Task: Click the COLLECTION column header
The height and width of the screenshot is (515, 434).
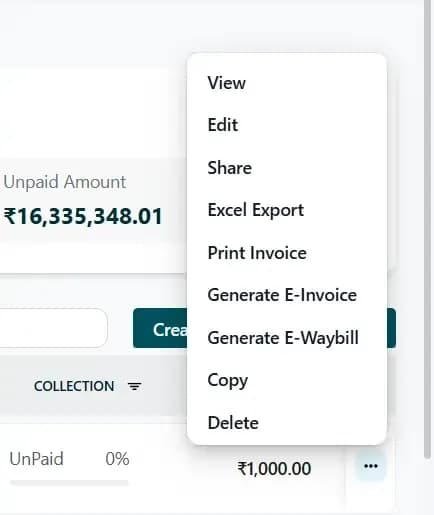Action: tap(74, 386)
